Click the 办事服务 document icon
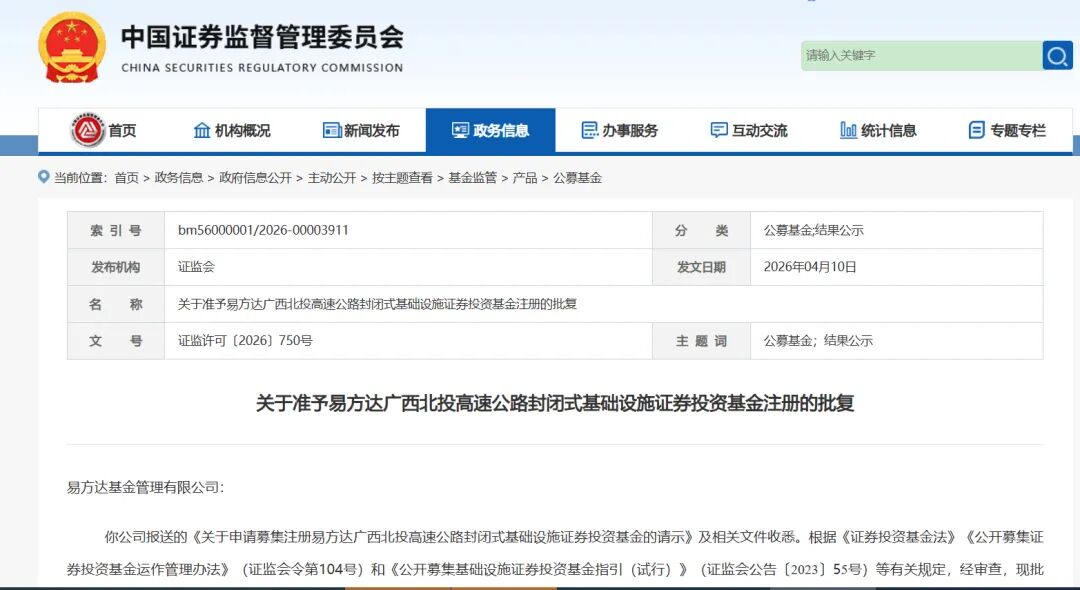Viewport: 1080px width, 590px height. (x=590, y=130)
